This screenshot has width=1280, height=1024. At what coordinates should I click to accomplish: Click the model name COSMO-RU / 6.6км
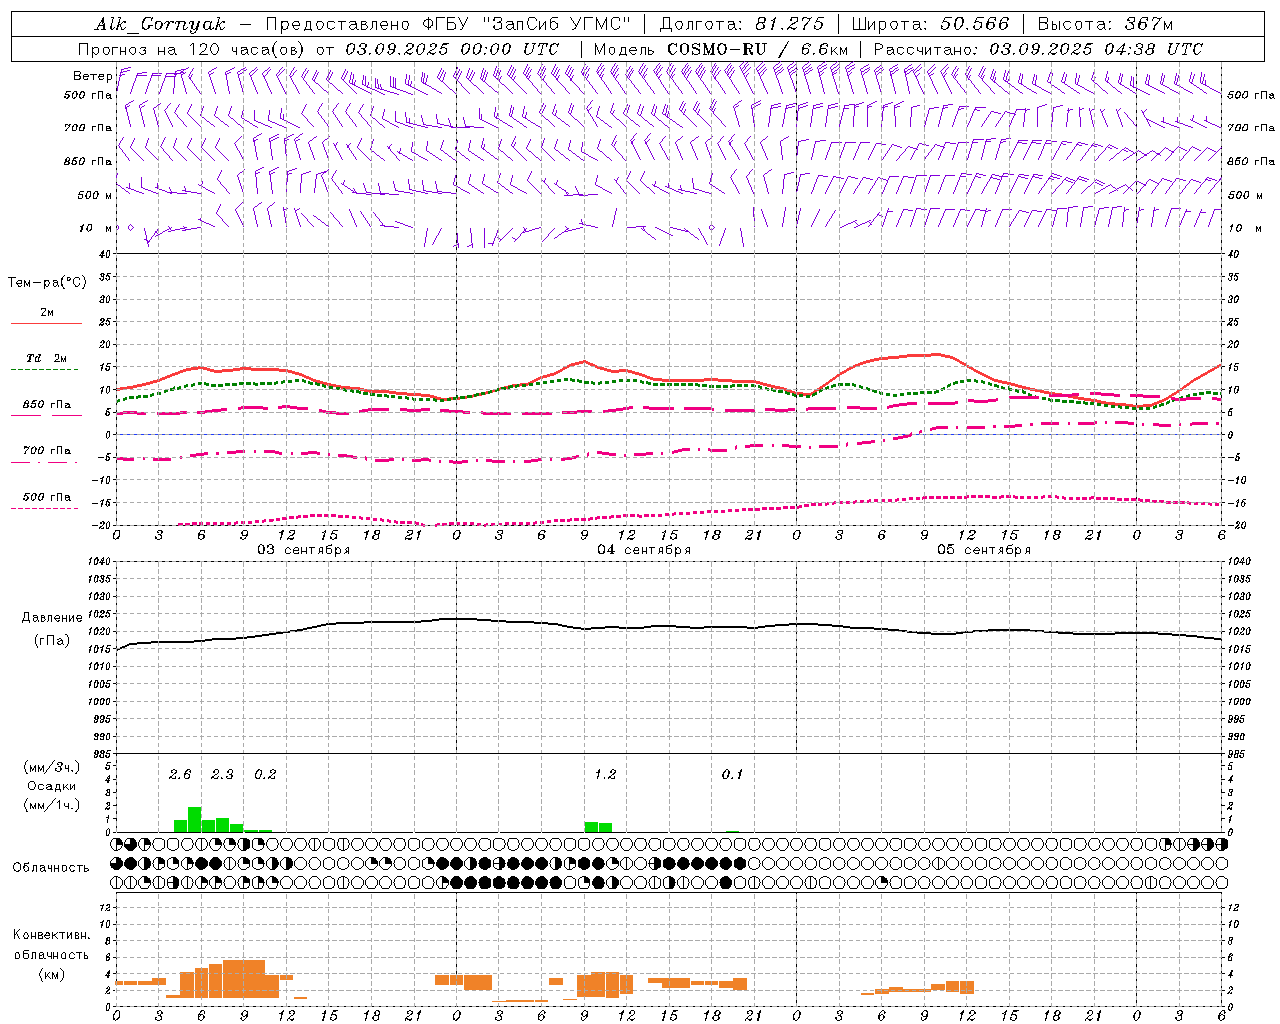tap(757, 49)
